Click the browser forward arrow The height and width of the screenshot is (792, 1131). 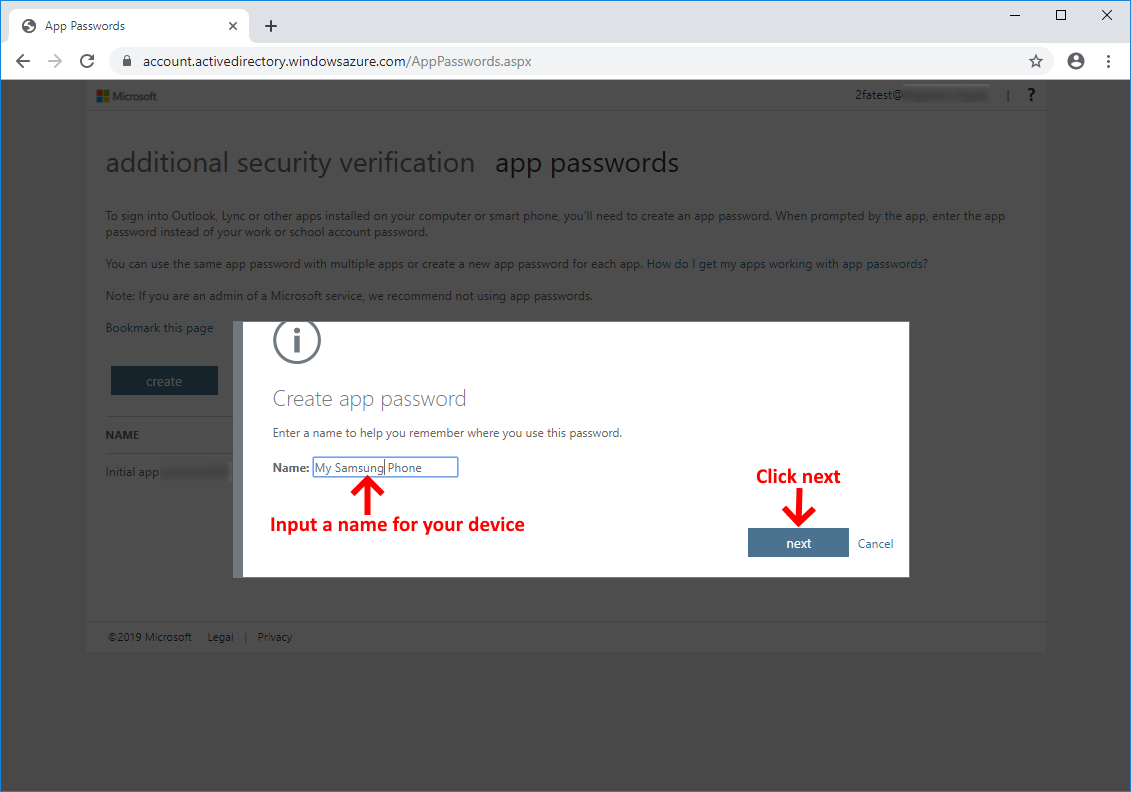click(55, 61)
